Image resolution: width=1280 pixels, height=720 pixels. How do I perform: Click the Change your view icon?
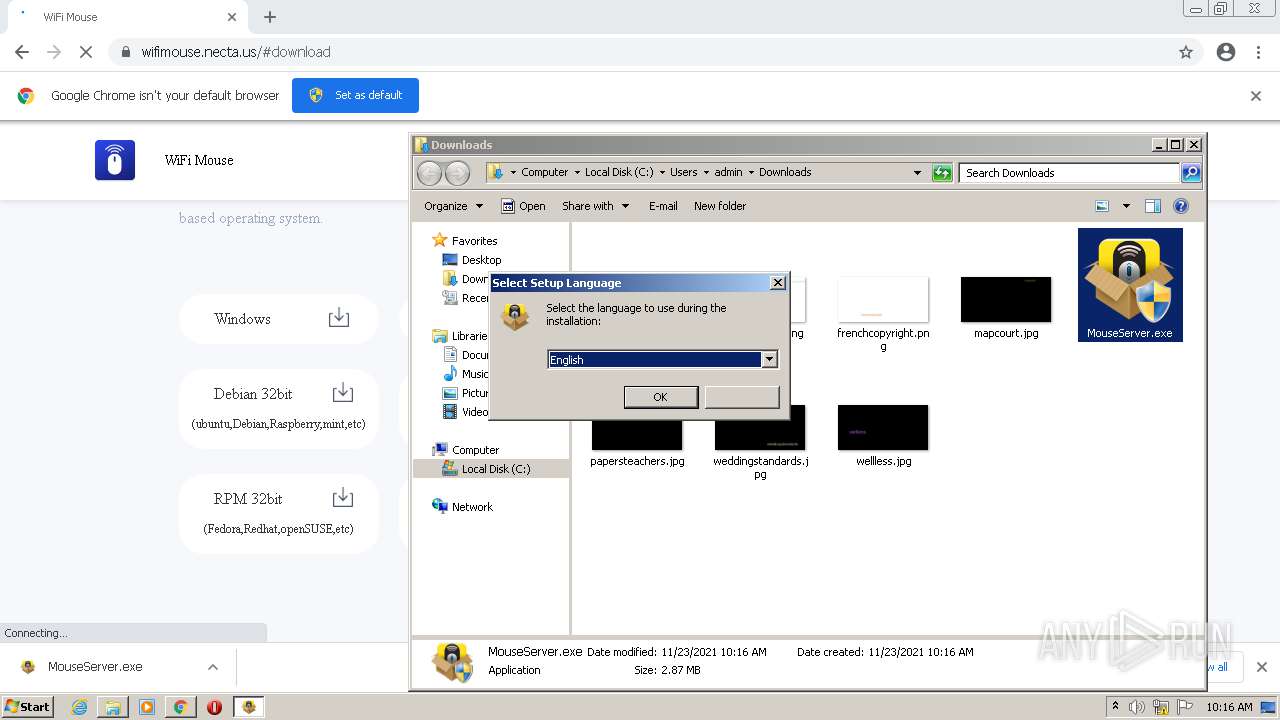[1102, 206]
